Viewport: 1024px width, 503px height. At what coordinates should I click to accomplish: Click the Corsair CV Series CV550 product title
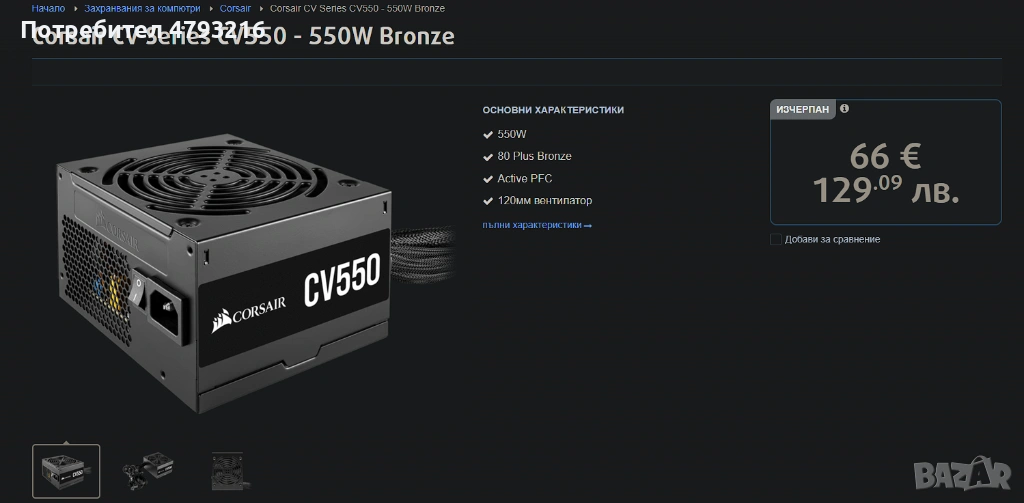pos(243,36)
